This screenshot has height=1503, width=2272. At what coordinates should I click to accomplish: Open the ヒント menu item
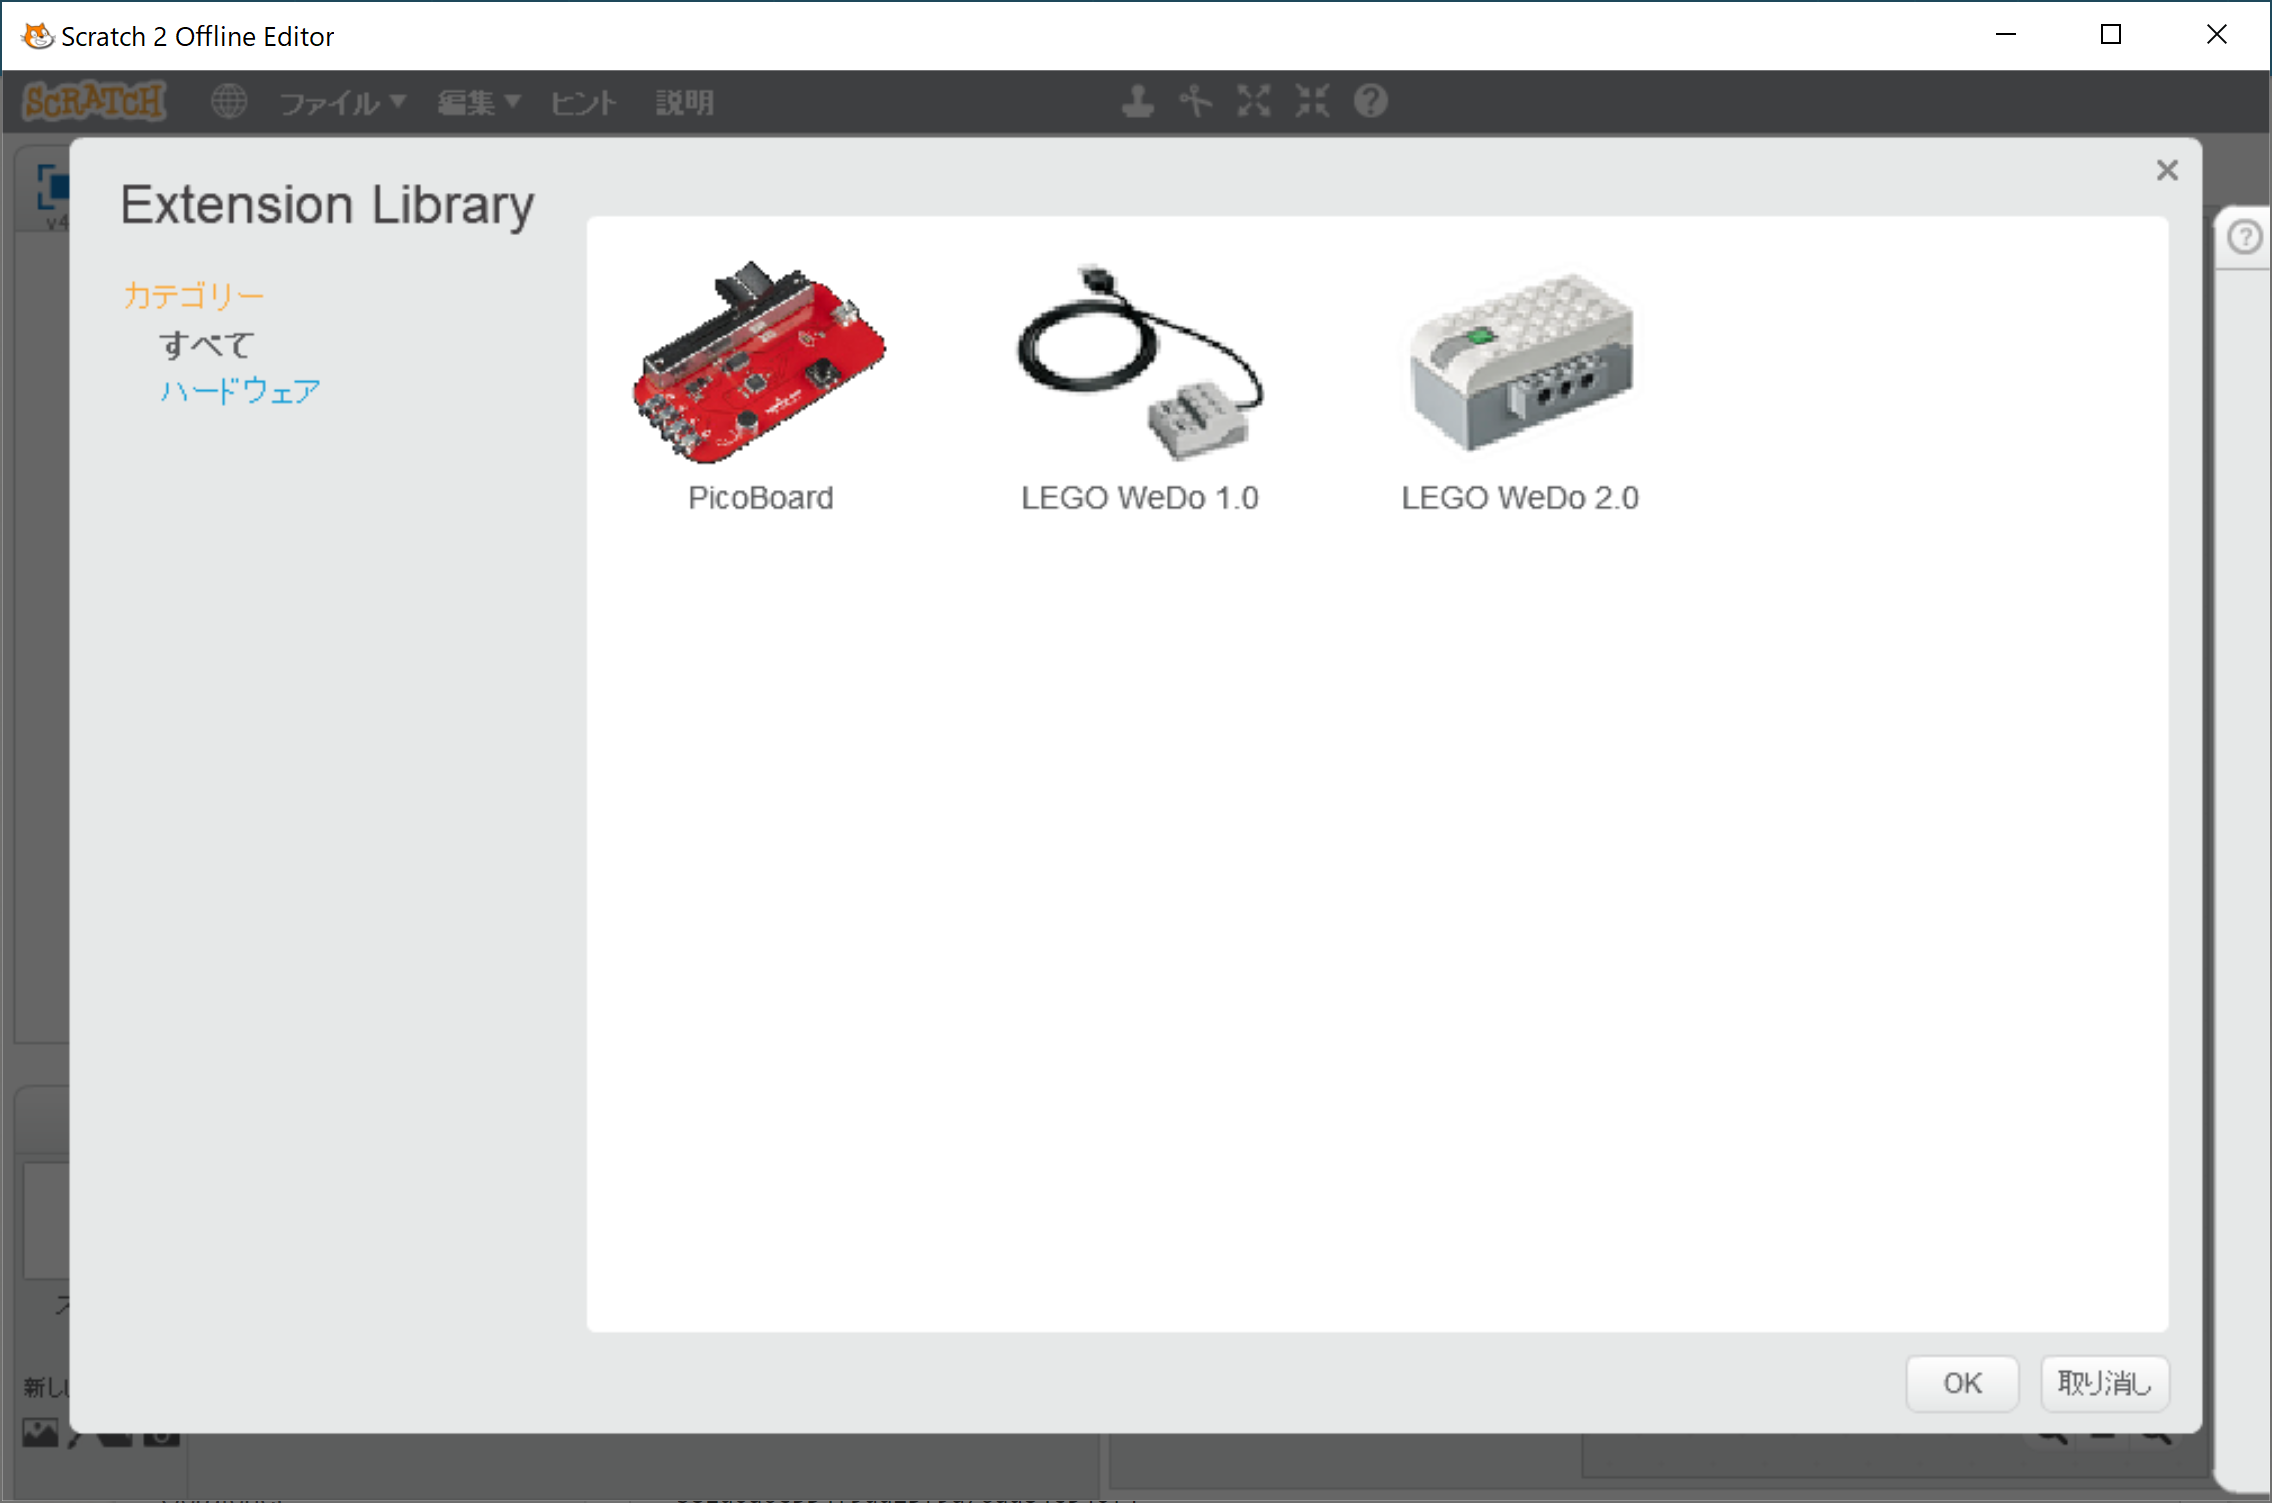(584, 102)
